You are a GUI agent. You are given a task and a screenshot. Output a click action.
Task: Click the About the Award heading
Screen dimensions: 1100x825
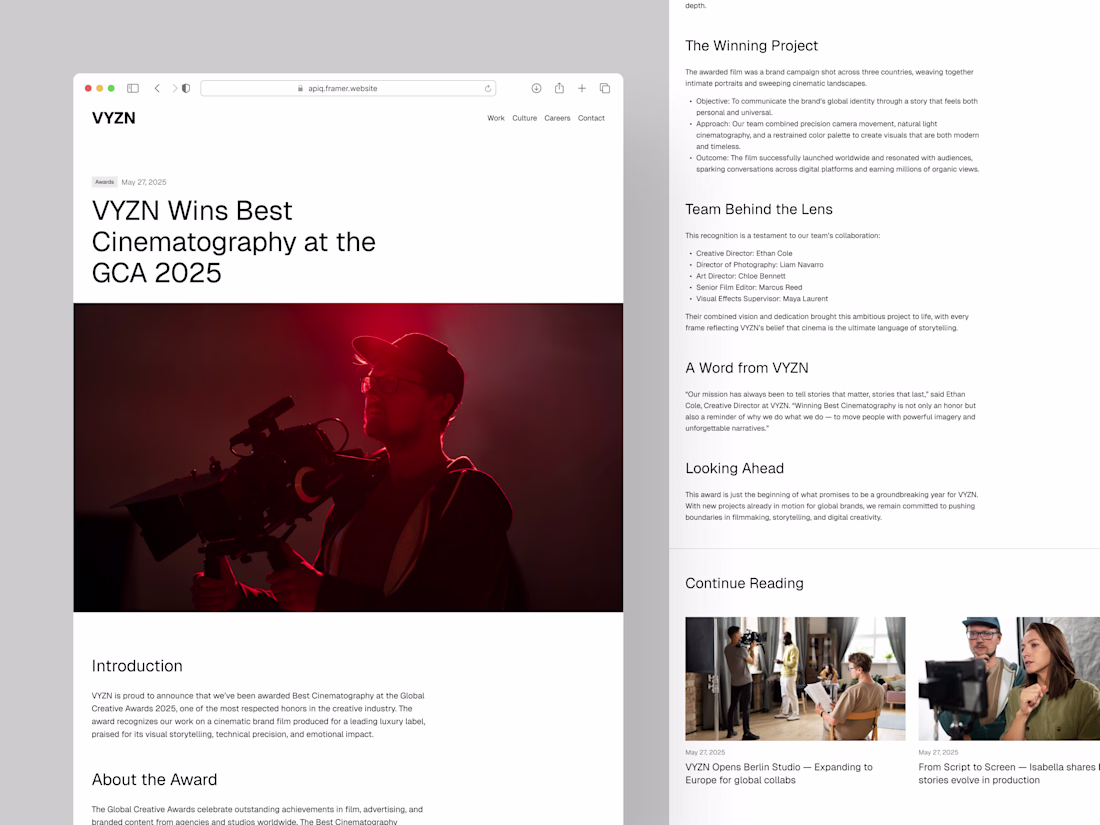click(154, 779)
